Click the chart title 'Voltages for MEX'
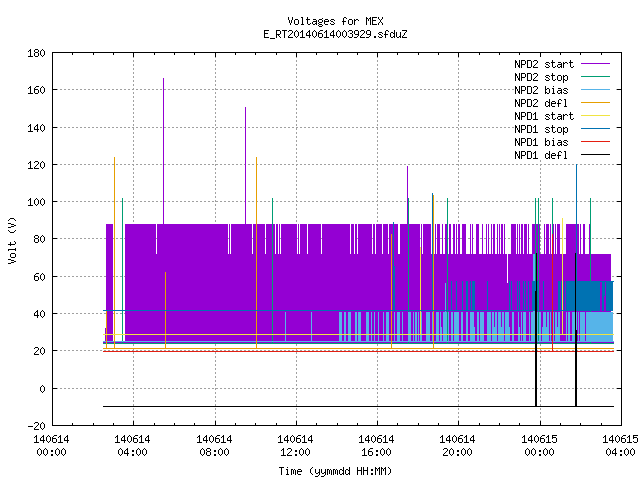The width and height of the screenshot is (640, 480). point(335,21)
